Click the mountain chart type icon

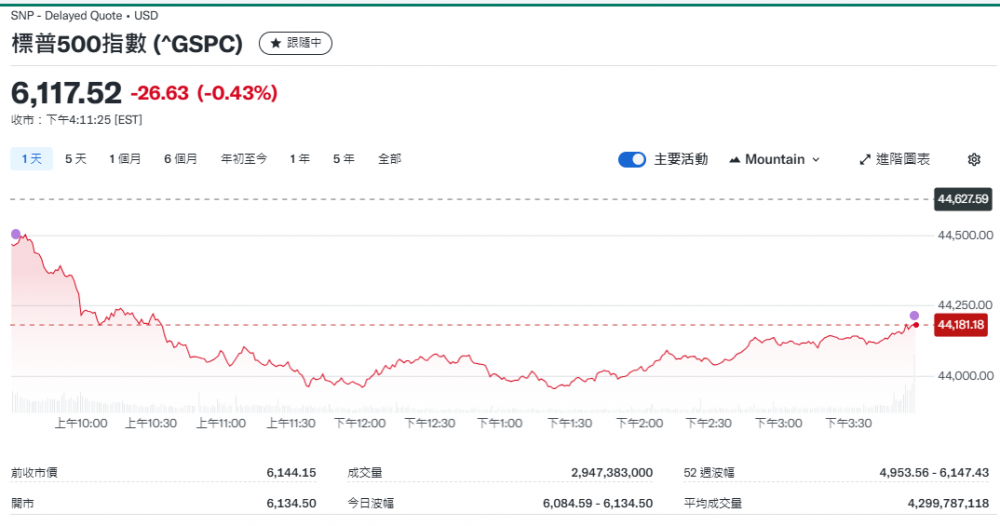(735, 160)
